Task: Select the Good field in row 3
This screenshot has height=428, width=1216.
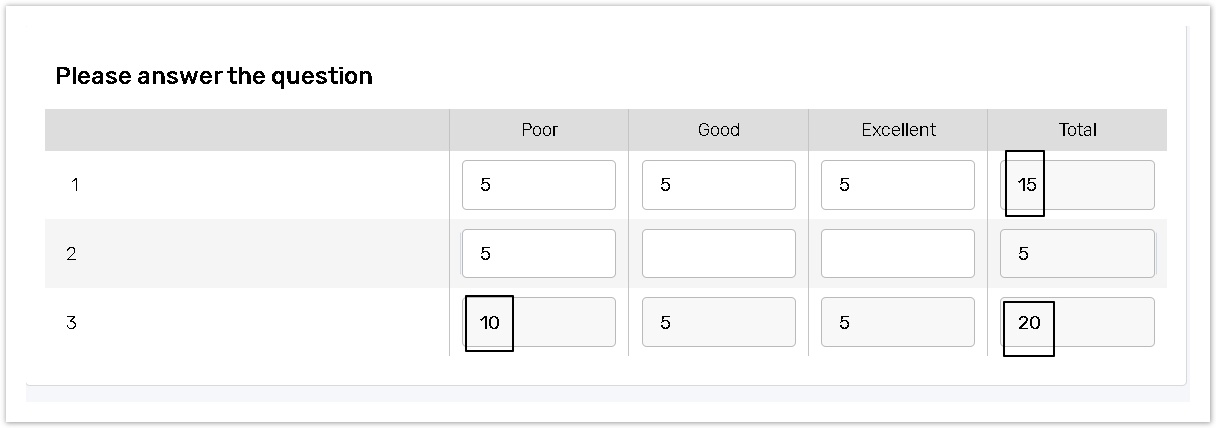Action: coord(718,322)
